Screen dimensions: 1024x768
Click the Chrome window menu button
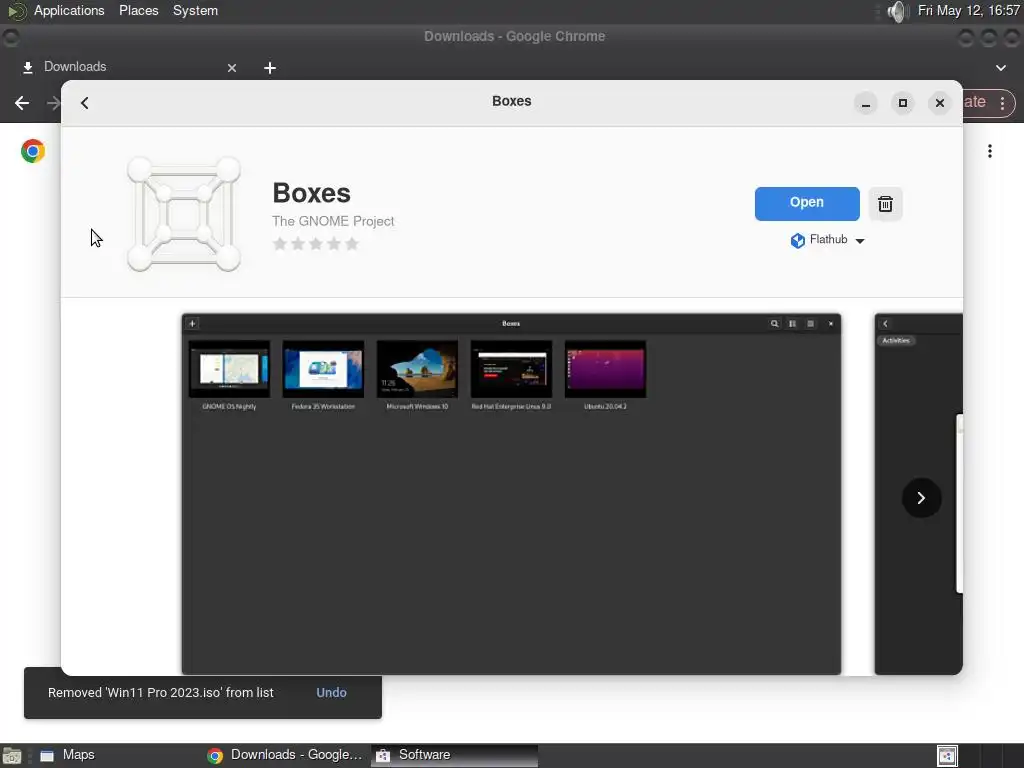(10, 38)
